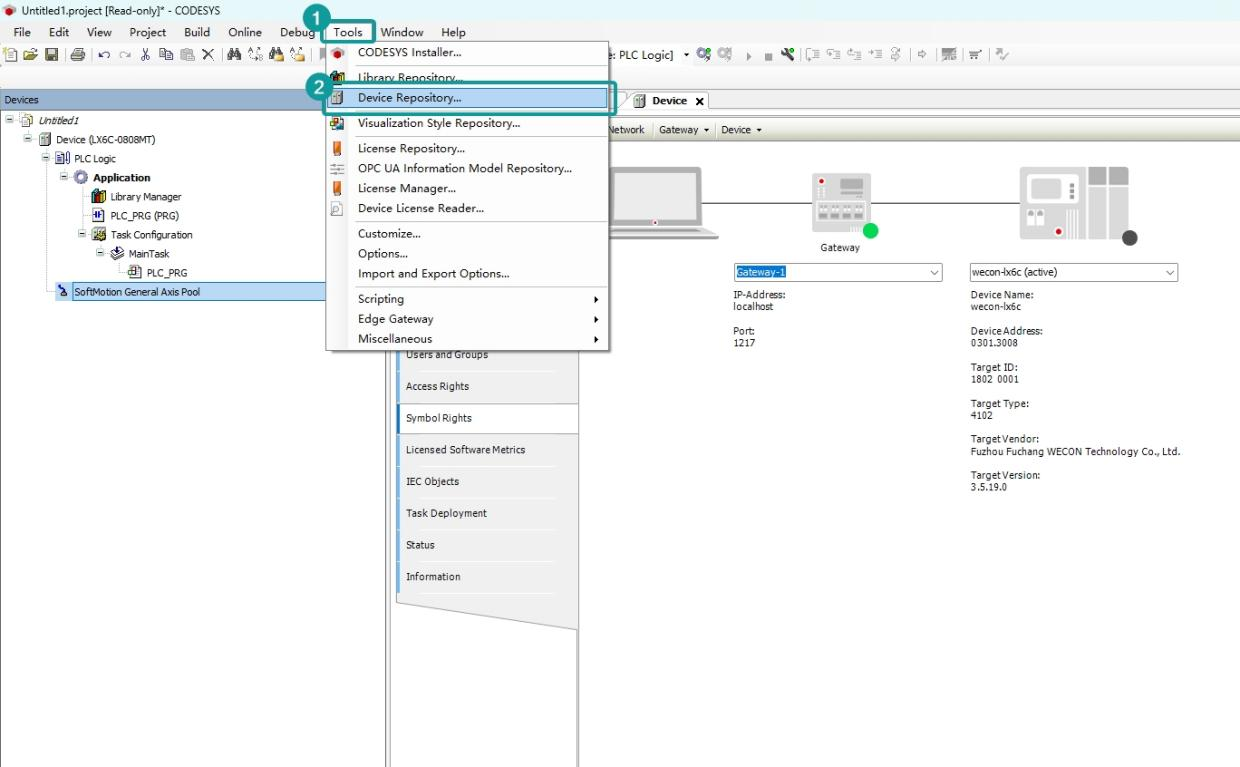Open the License Manager menu item
Image resolution: width=1240 pixels, height=767 pixels.
click(x=406, y=188)
